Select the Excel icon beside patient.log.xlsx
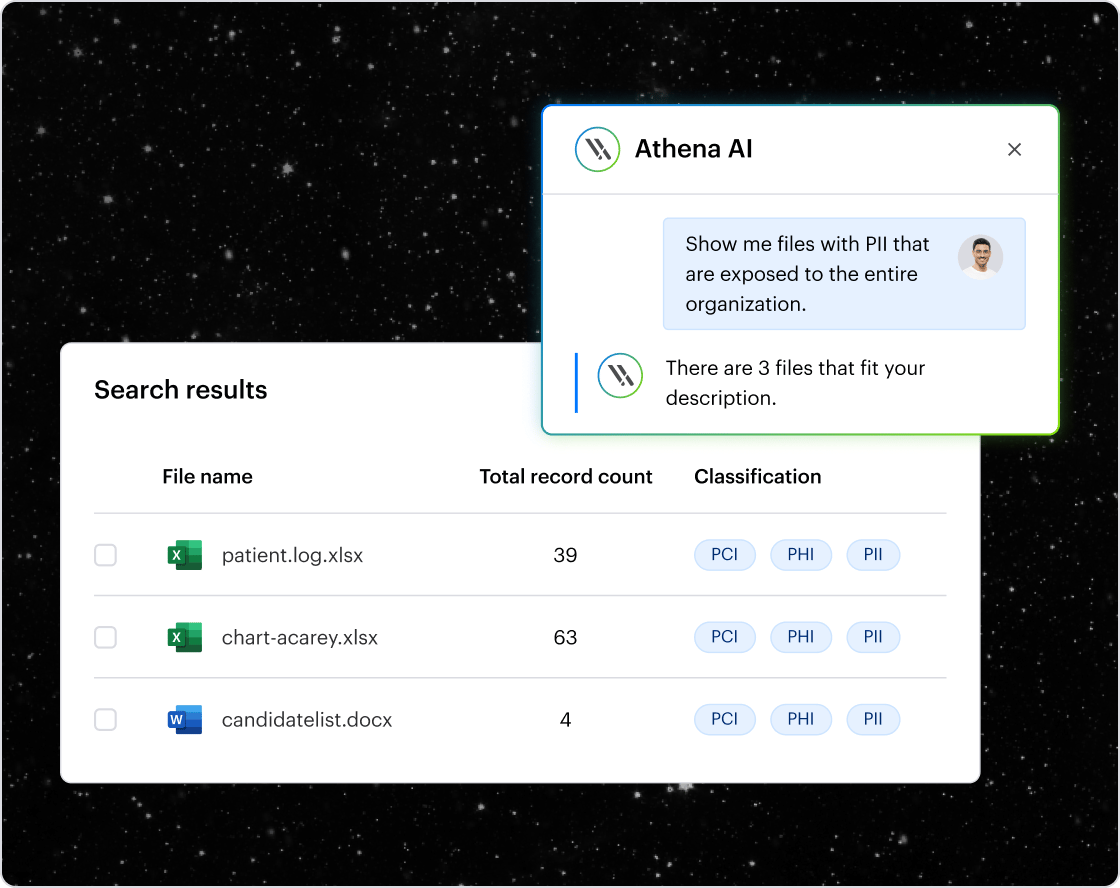The image size is (1120, 888). (184, 555)
